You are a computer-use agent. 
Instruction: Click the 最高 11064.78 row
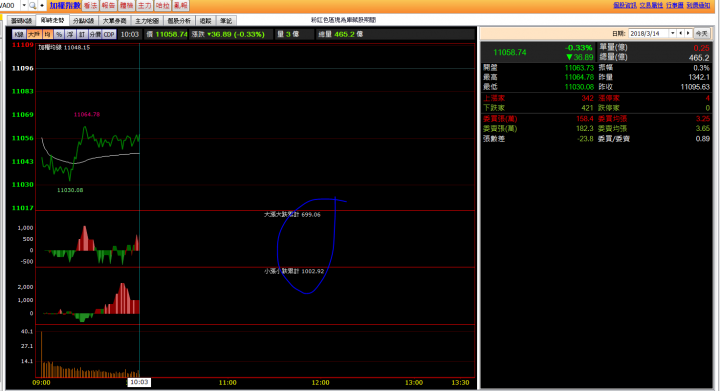[x=539, y=77]
